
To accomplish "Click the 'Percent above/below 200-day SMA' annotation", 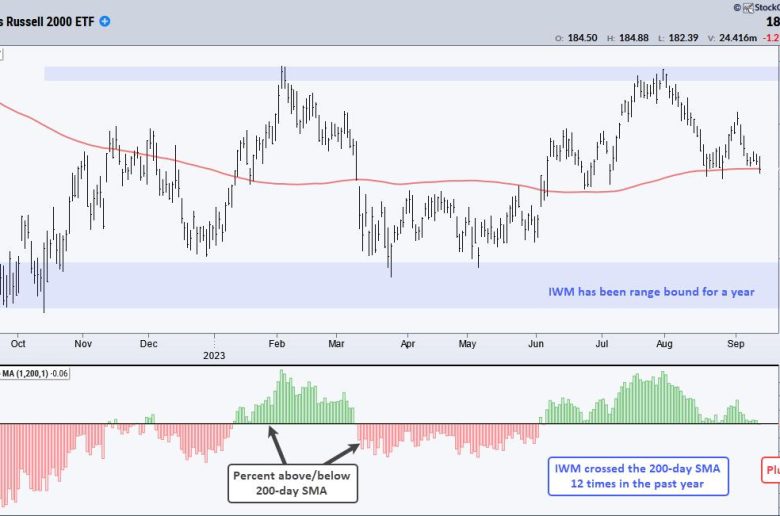I will point(292,483).
